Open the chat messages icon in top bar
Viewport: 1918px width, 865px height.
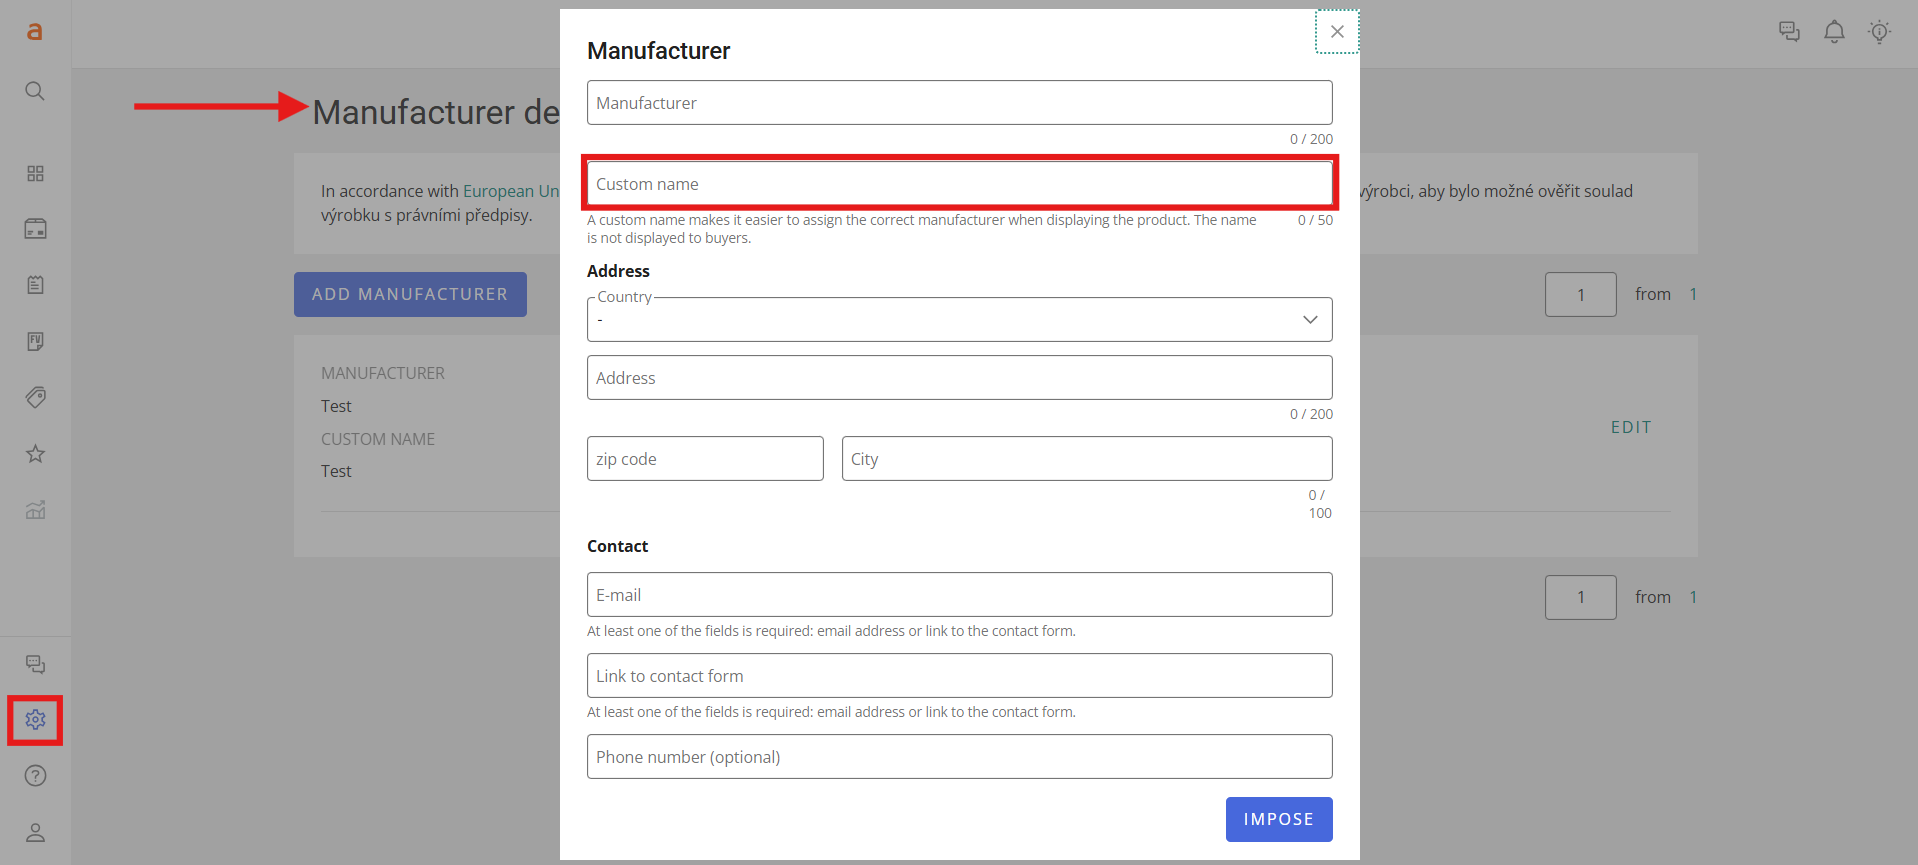point(1789,32)
